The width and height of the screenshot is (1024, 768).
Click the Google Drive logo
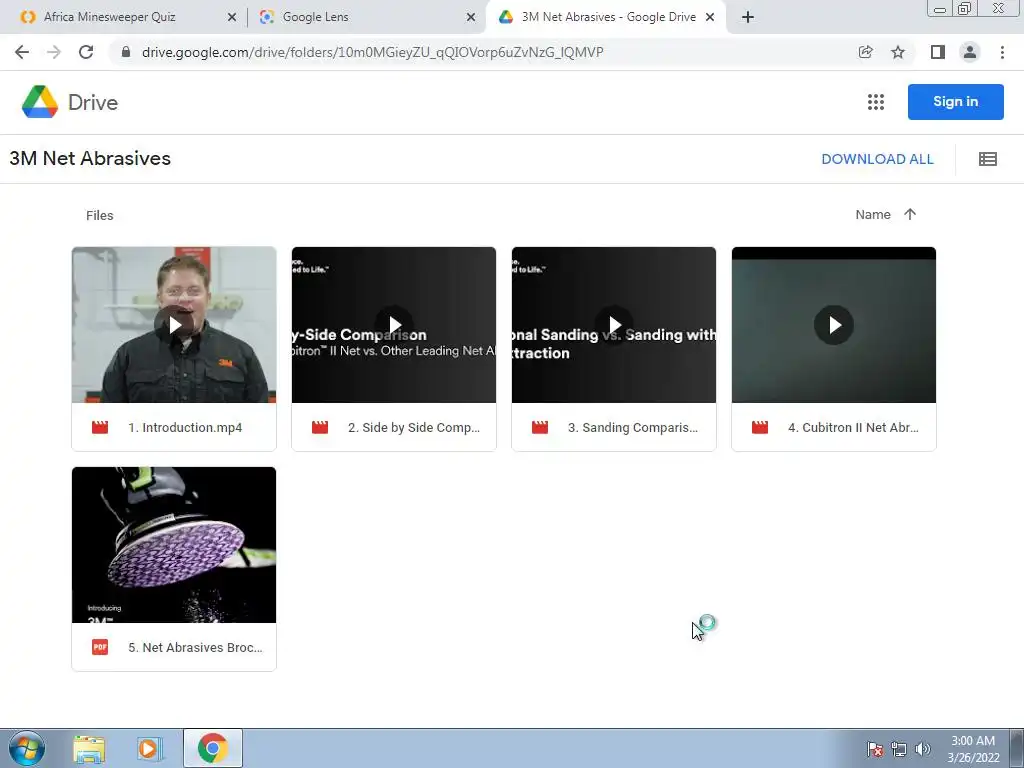(70, 102)
